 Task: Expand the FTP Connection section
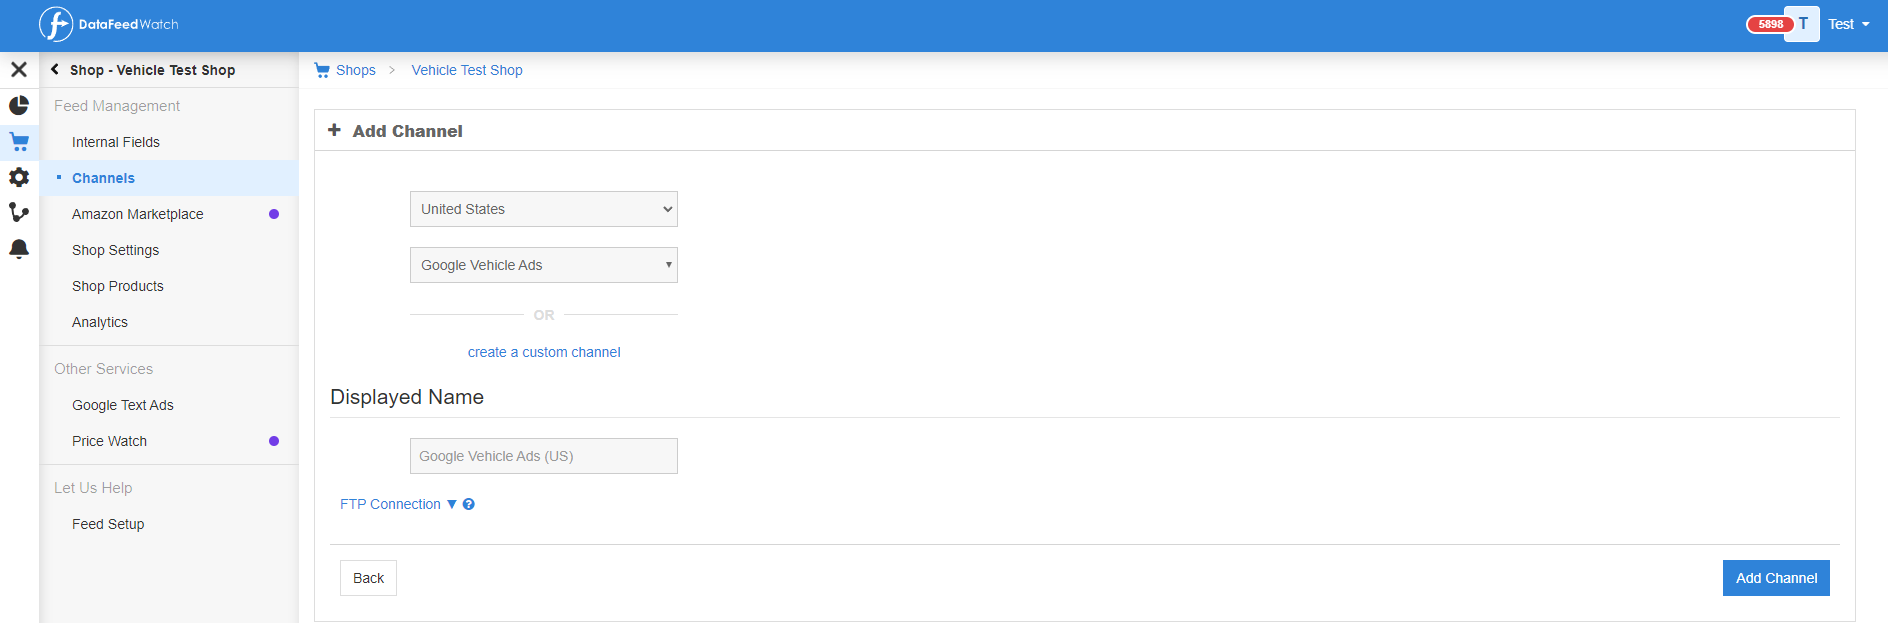398,504
